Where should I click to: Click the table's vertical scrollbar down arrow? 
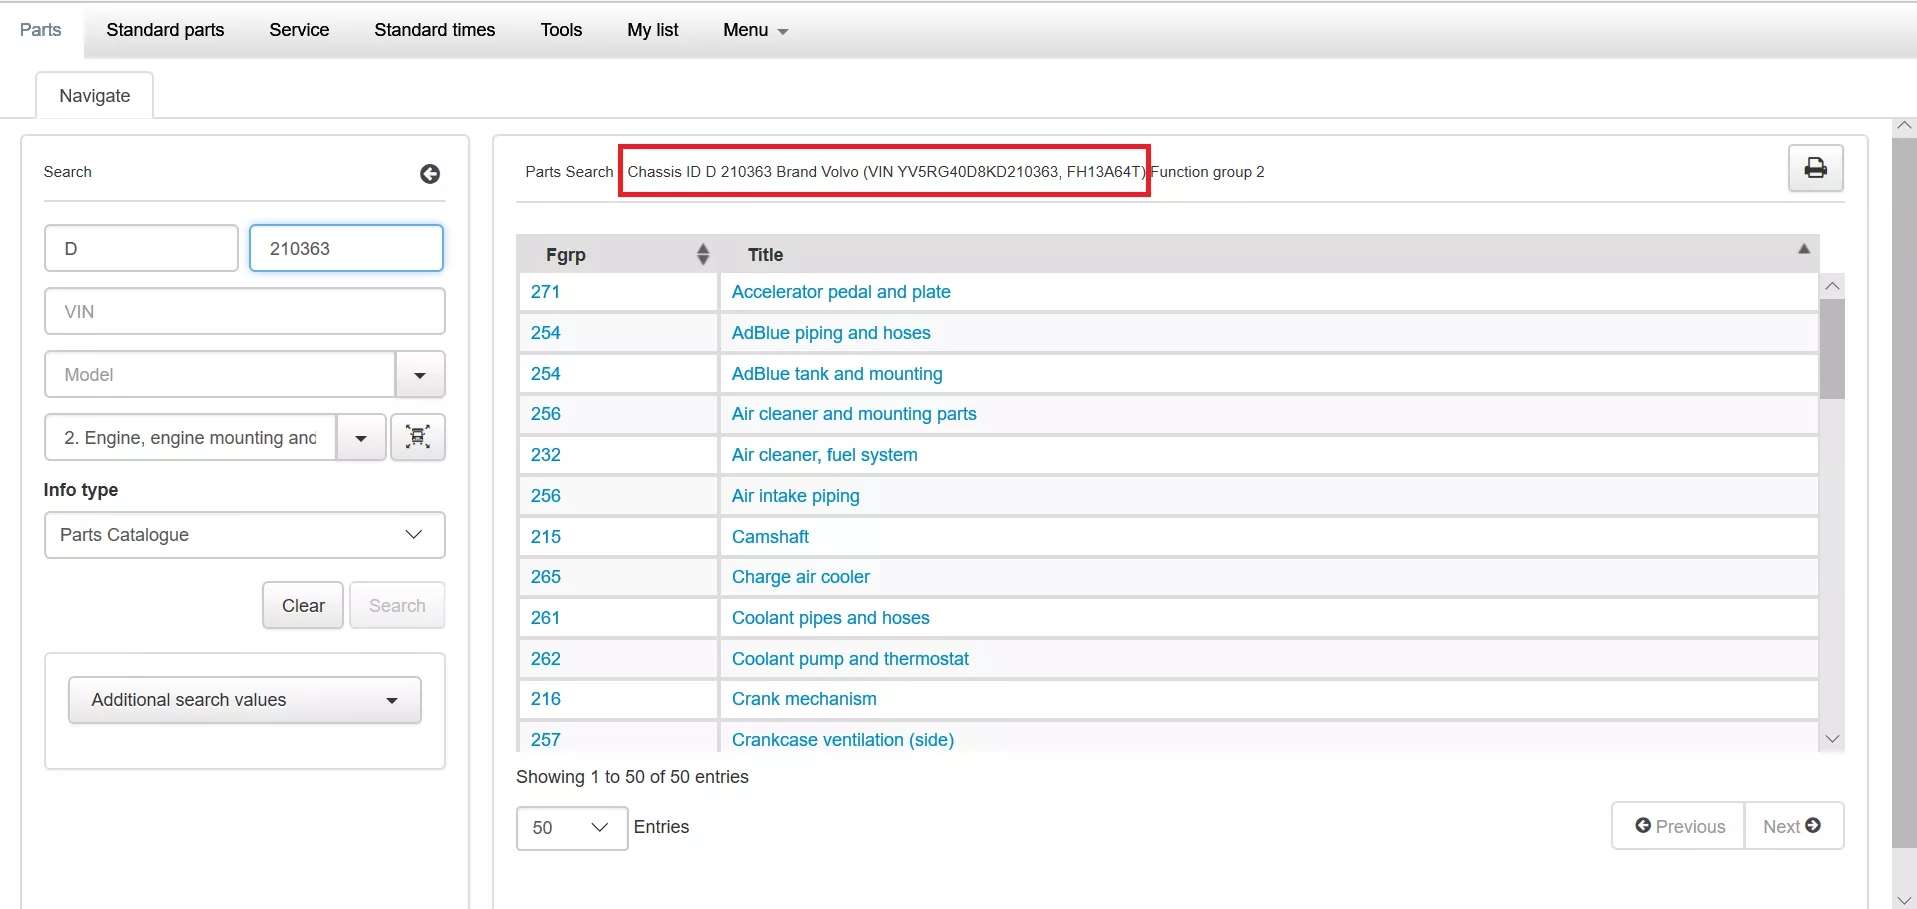1832,739
